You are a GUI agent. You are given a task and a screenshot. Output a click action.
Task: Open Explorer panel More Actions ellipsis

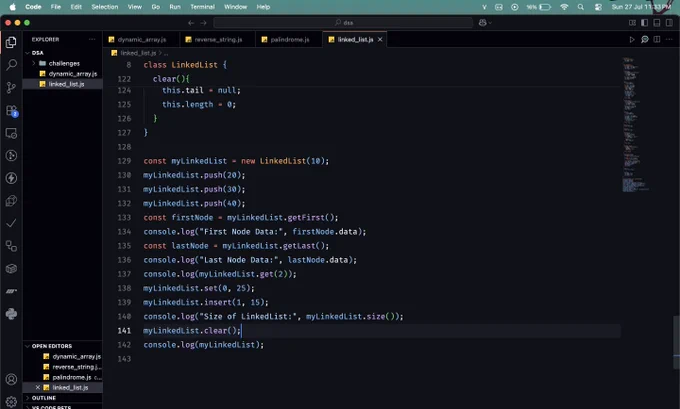tap(92, 39)
